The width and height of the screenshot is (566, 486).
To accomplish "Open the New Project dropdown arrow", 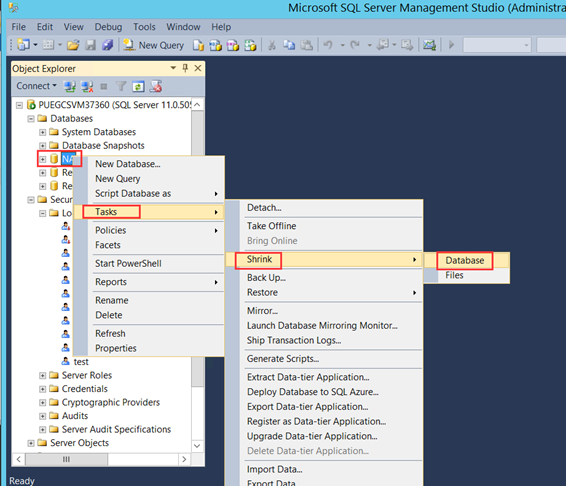I will (x=35, y=45).
